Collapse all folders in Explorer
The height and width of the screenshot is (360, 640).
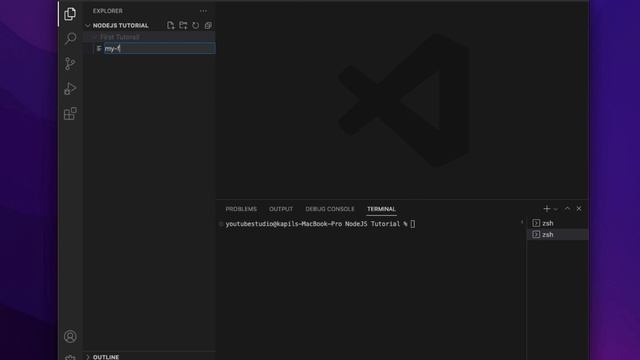tap(208, 25)
